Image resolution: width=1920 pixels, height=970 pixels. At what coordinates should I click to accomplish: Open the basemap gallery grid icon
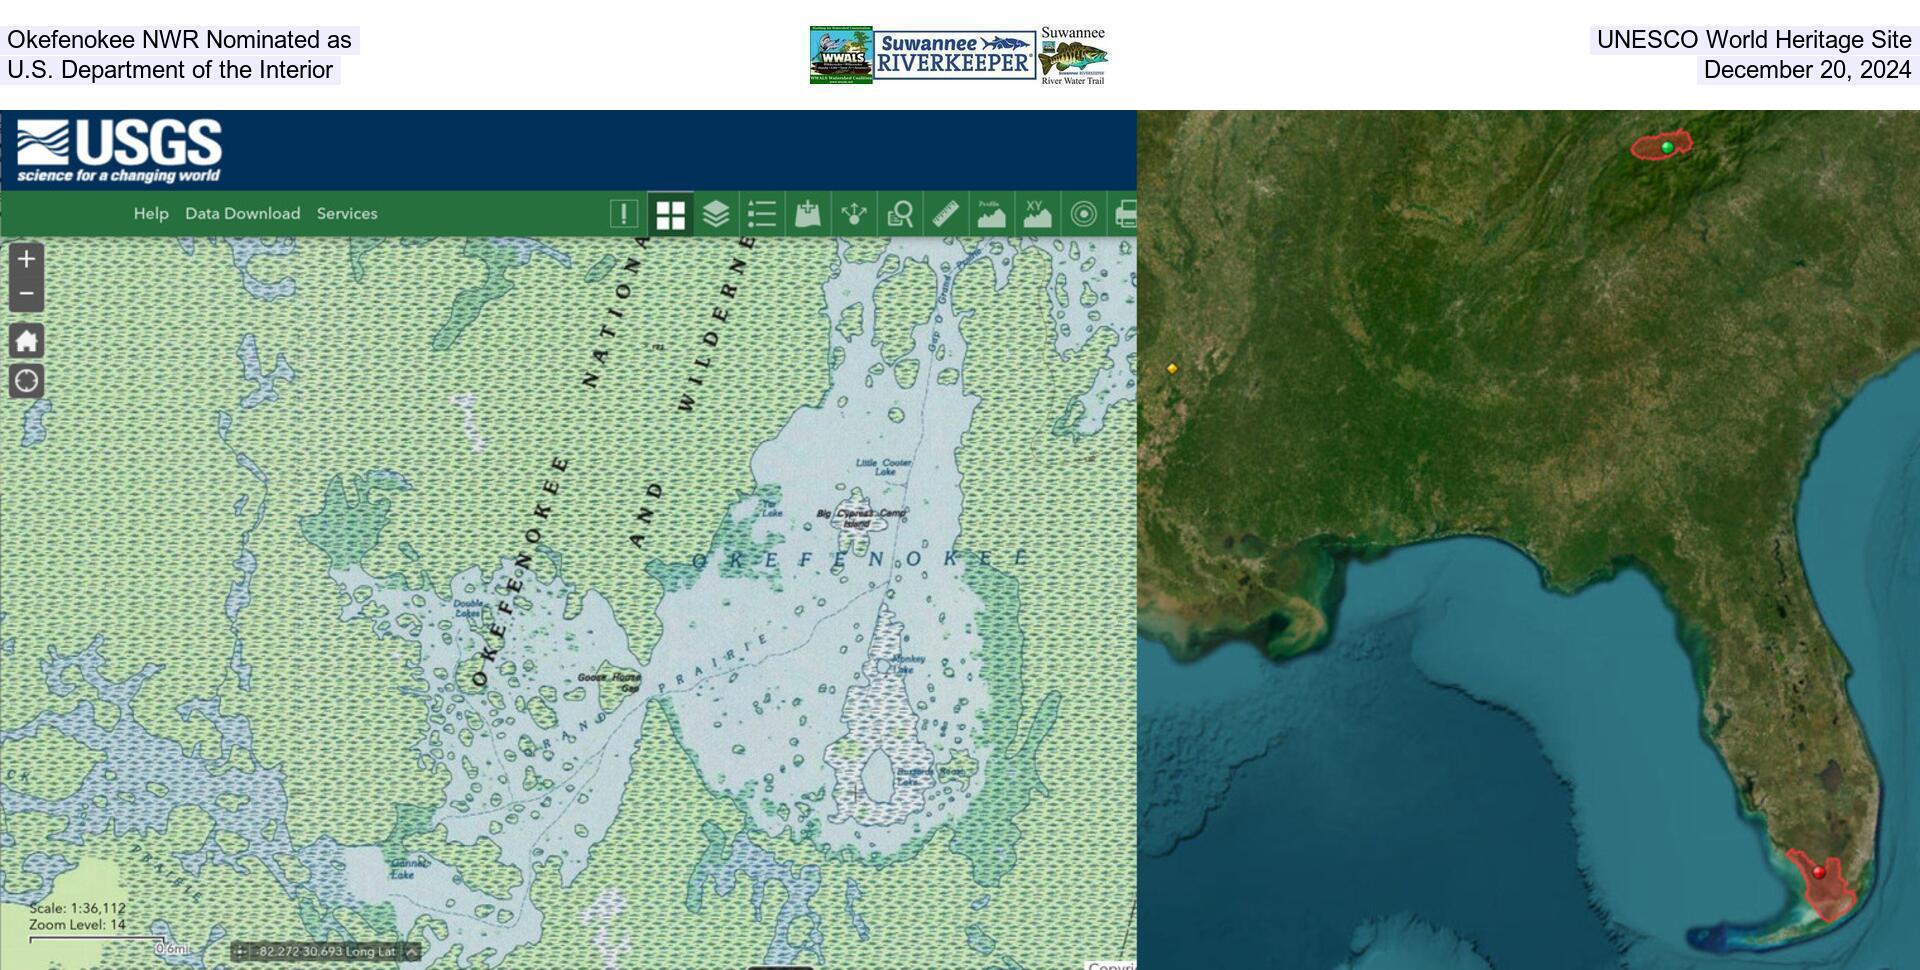pos(670,214)
